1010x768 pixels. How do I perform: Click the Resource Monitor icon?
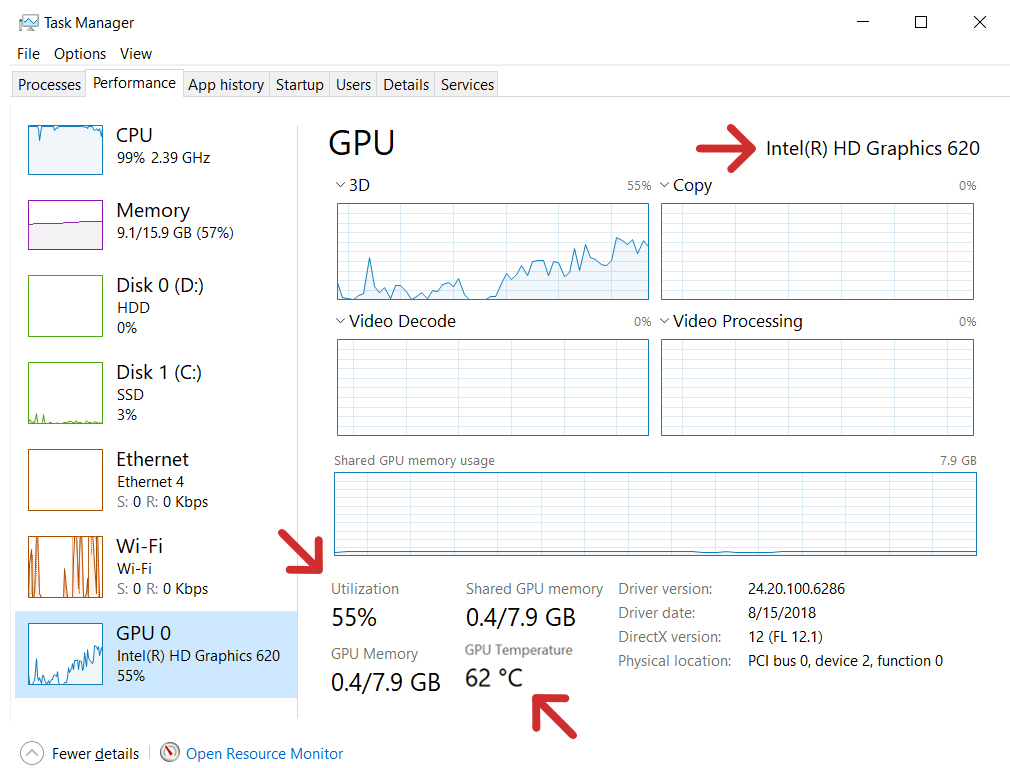[x=170, y=753]
